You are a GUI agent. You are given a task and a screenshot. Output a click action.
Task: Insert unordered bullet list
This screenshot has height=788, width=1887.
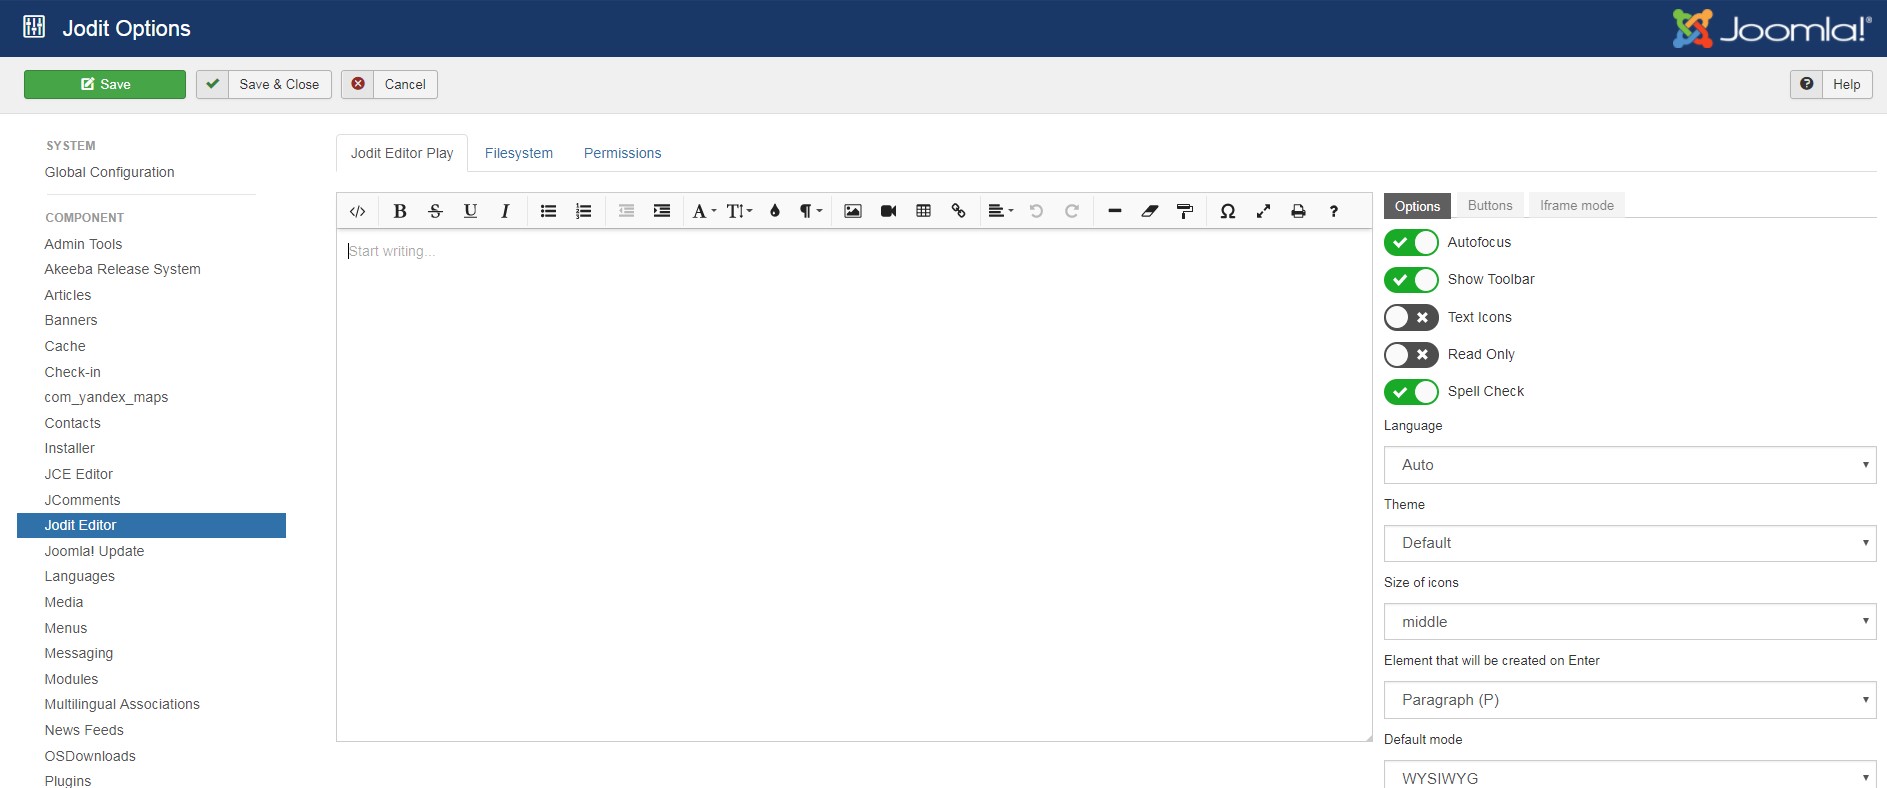click(548, 211)
